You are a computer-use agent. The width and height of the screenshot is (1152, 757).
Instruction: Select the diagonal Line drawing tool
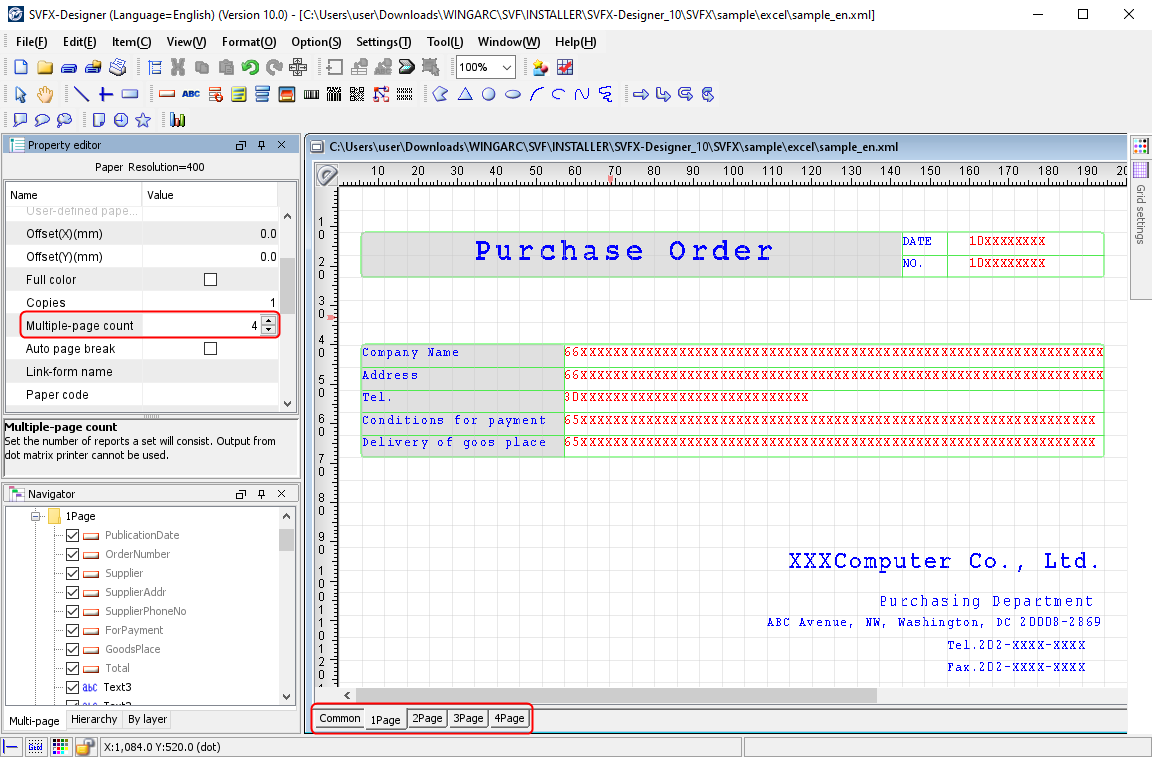(82, 94)
